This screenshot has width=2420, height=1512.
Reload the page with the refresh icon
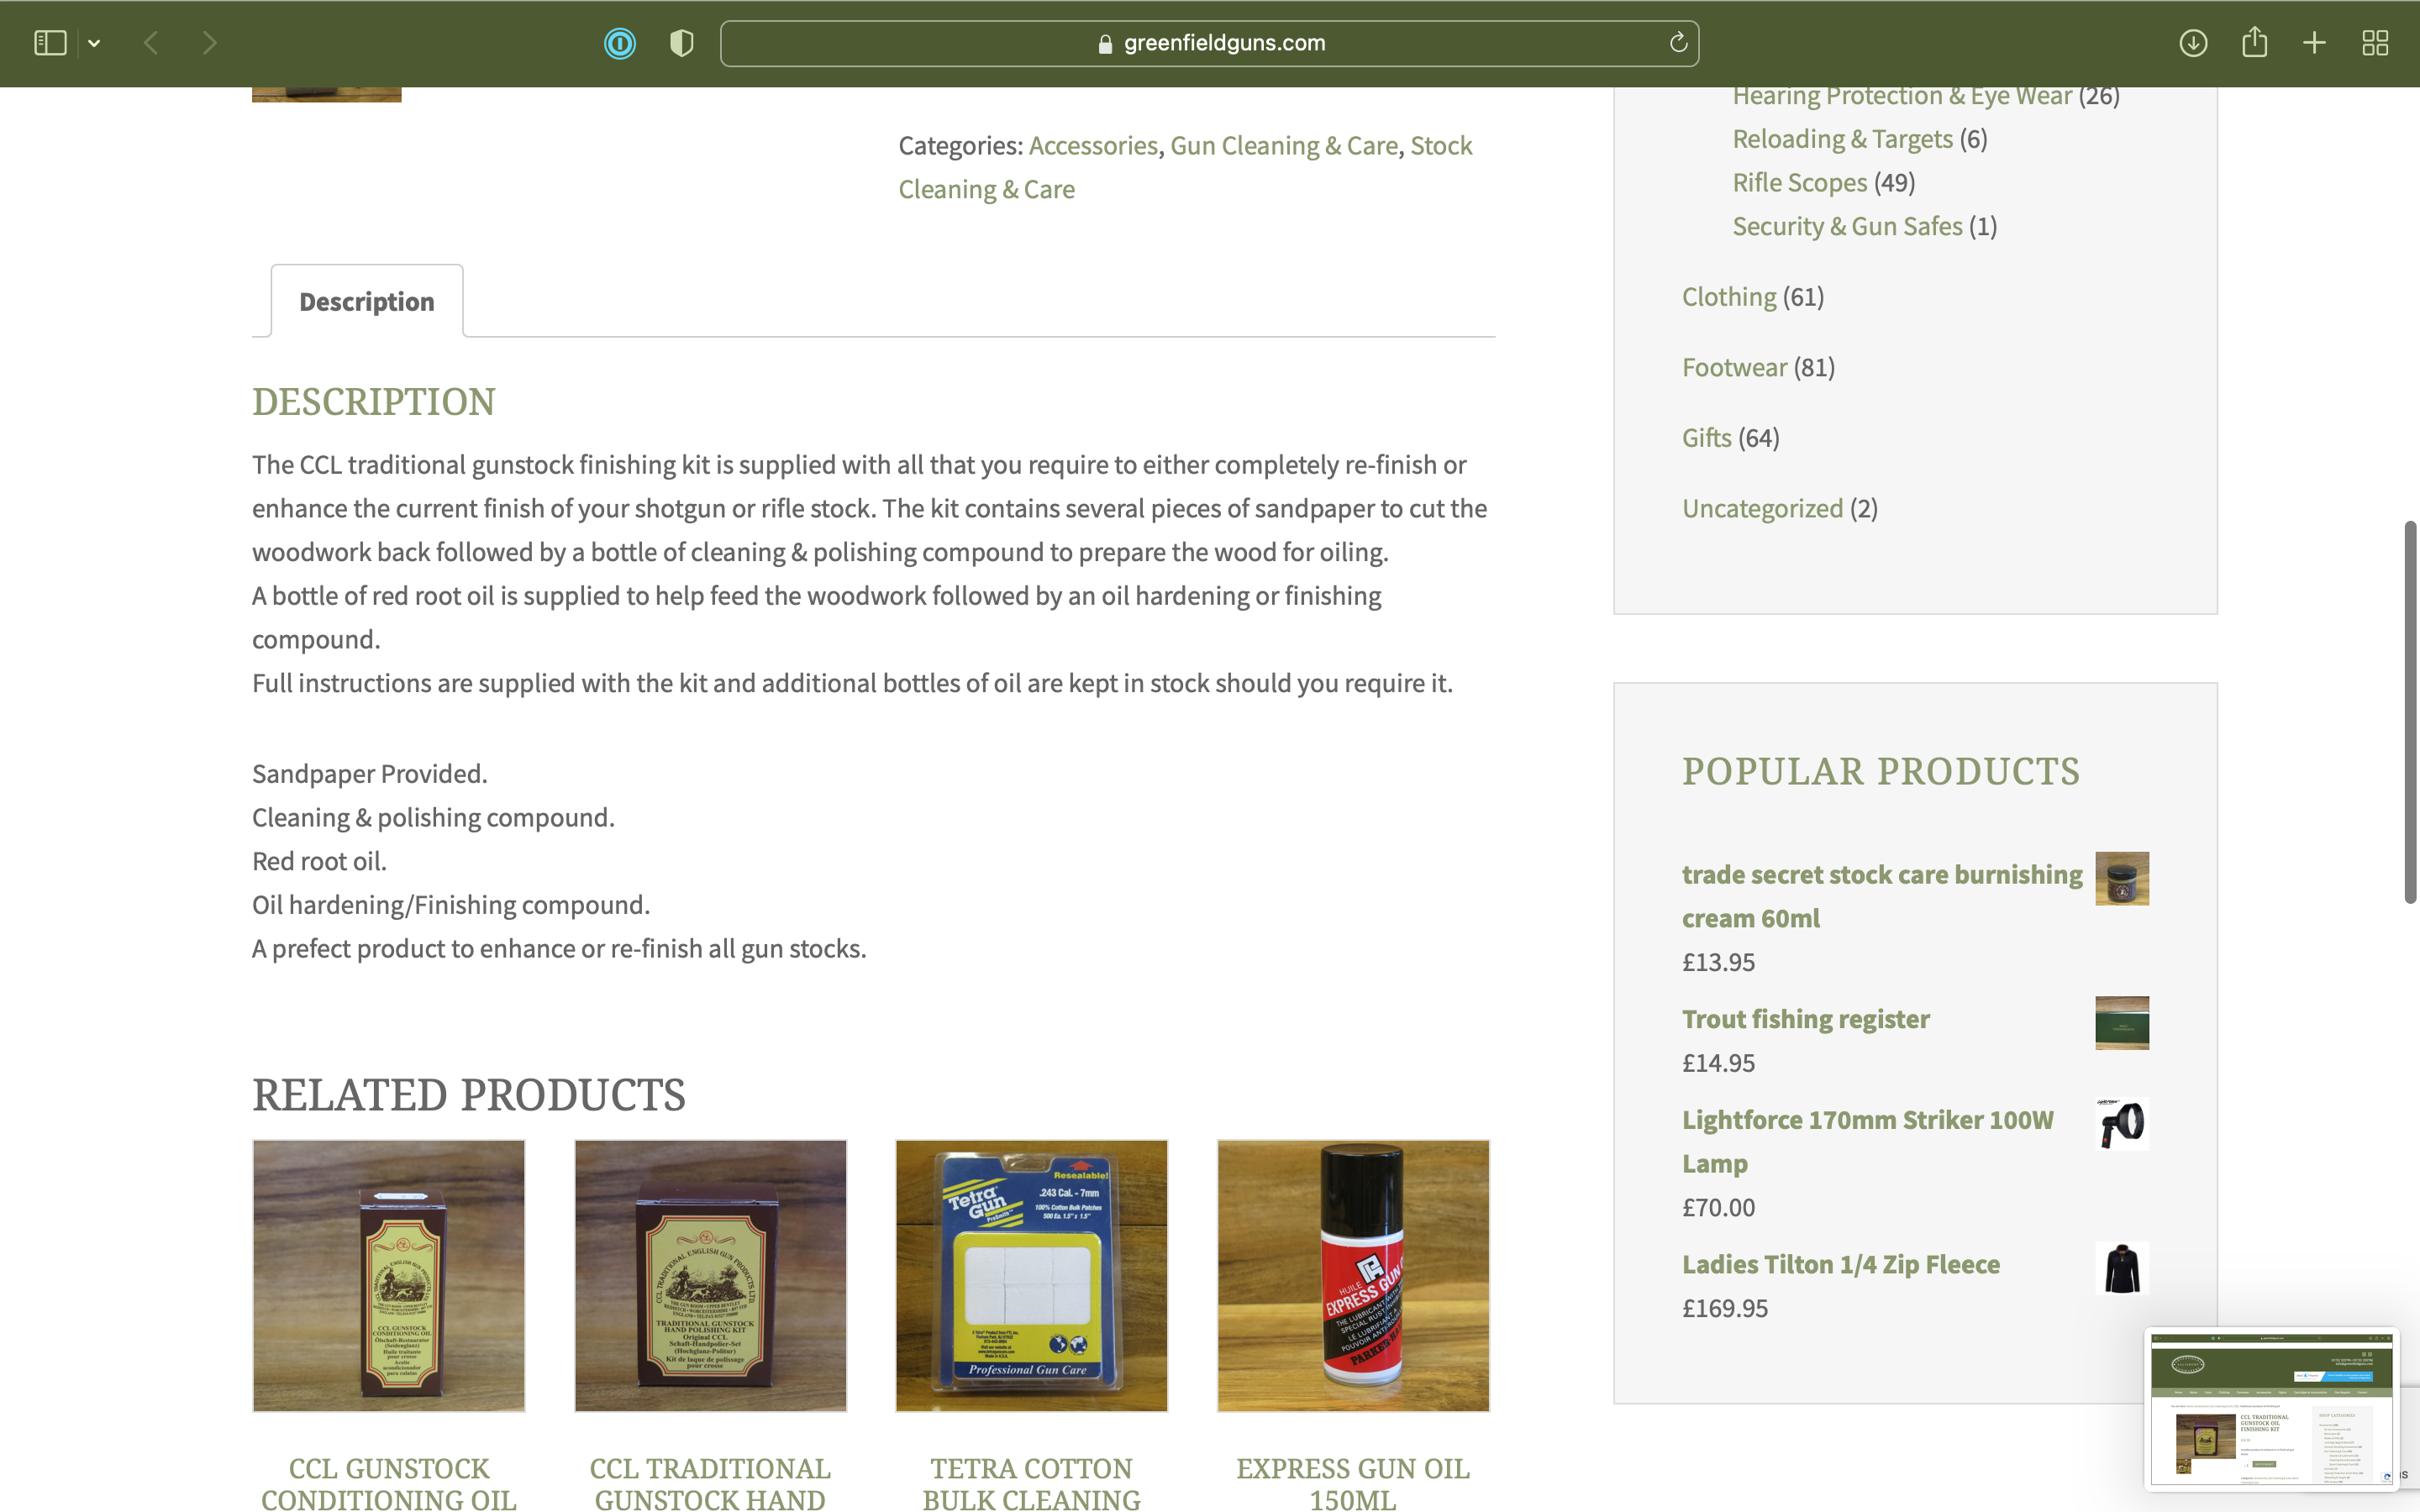1678,43
